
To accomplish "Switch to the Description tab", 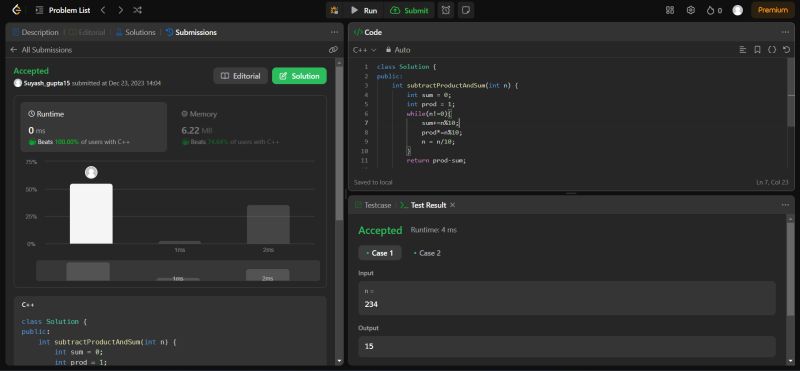I will click(x=35, y=32).
